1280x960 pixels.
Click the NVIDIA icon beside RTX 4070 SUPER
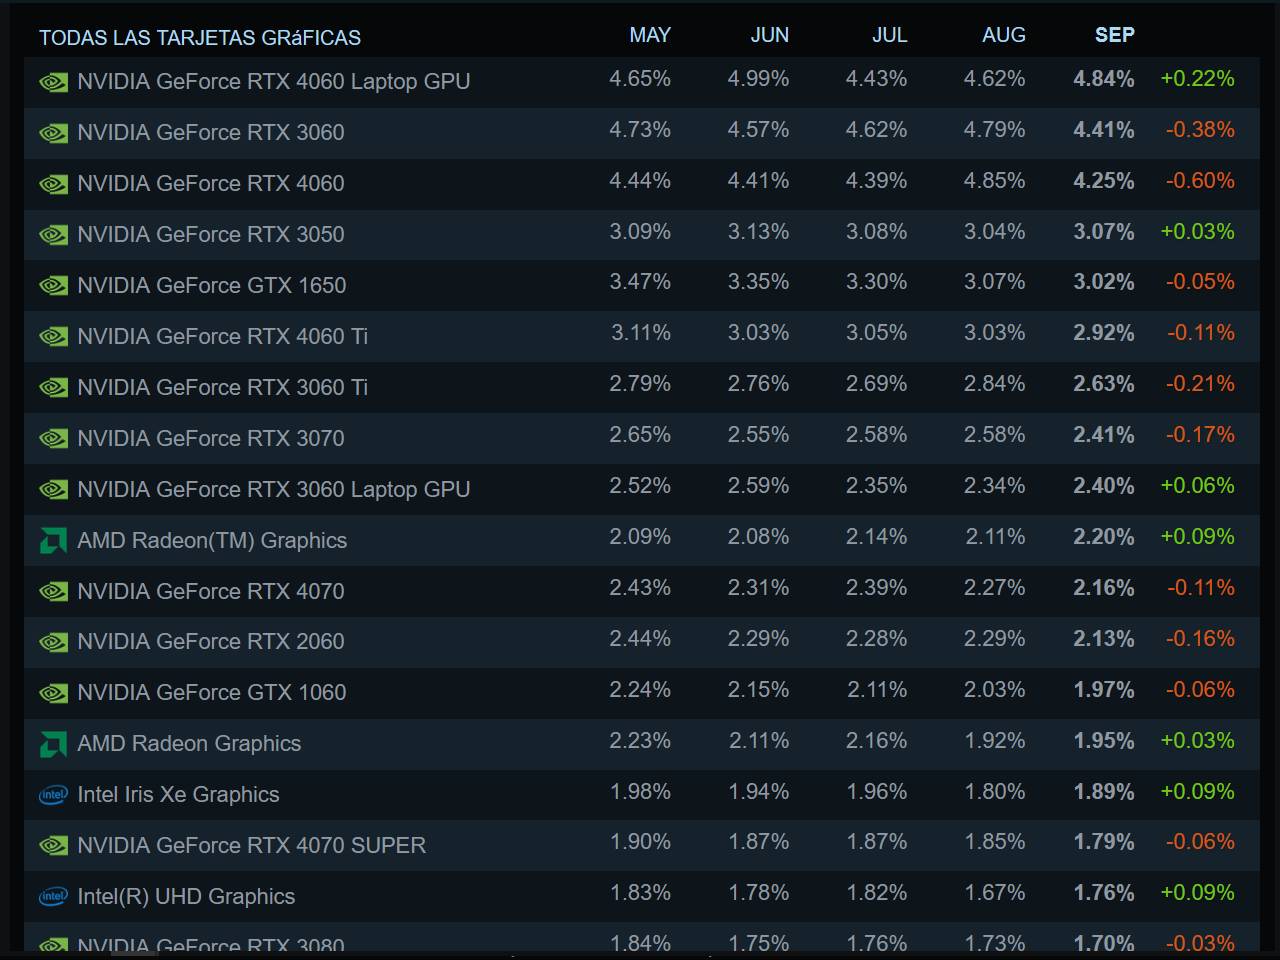[53, 846]
